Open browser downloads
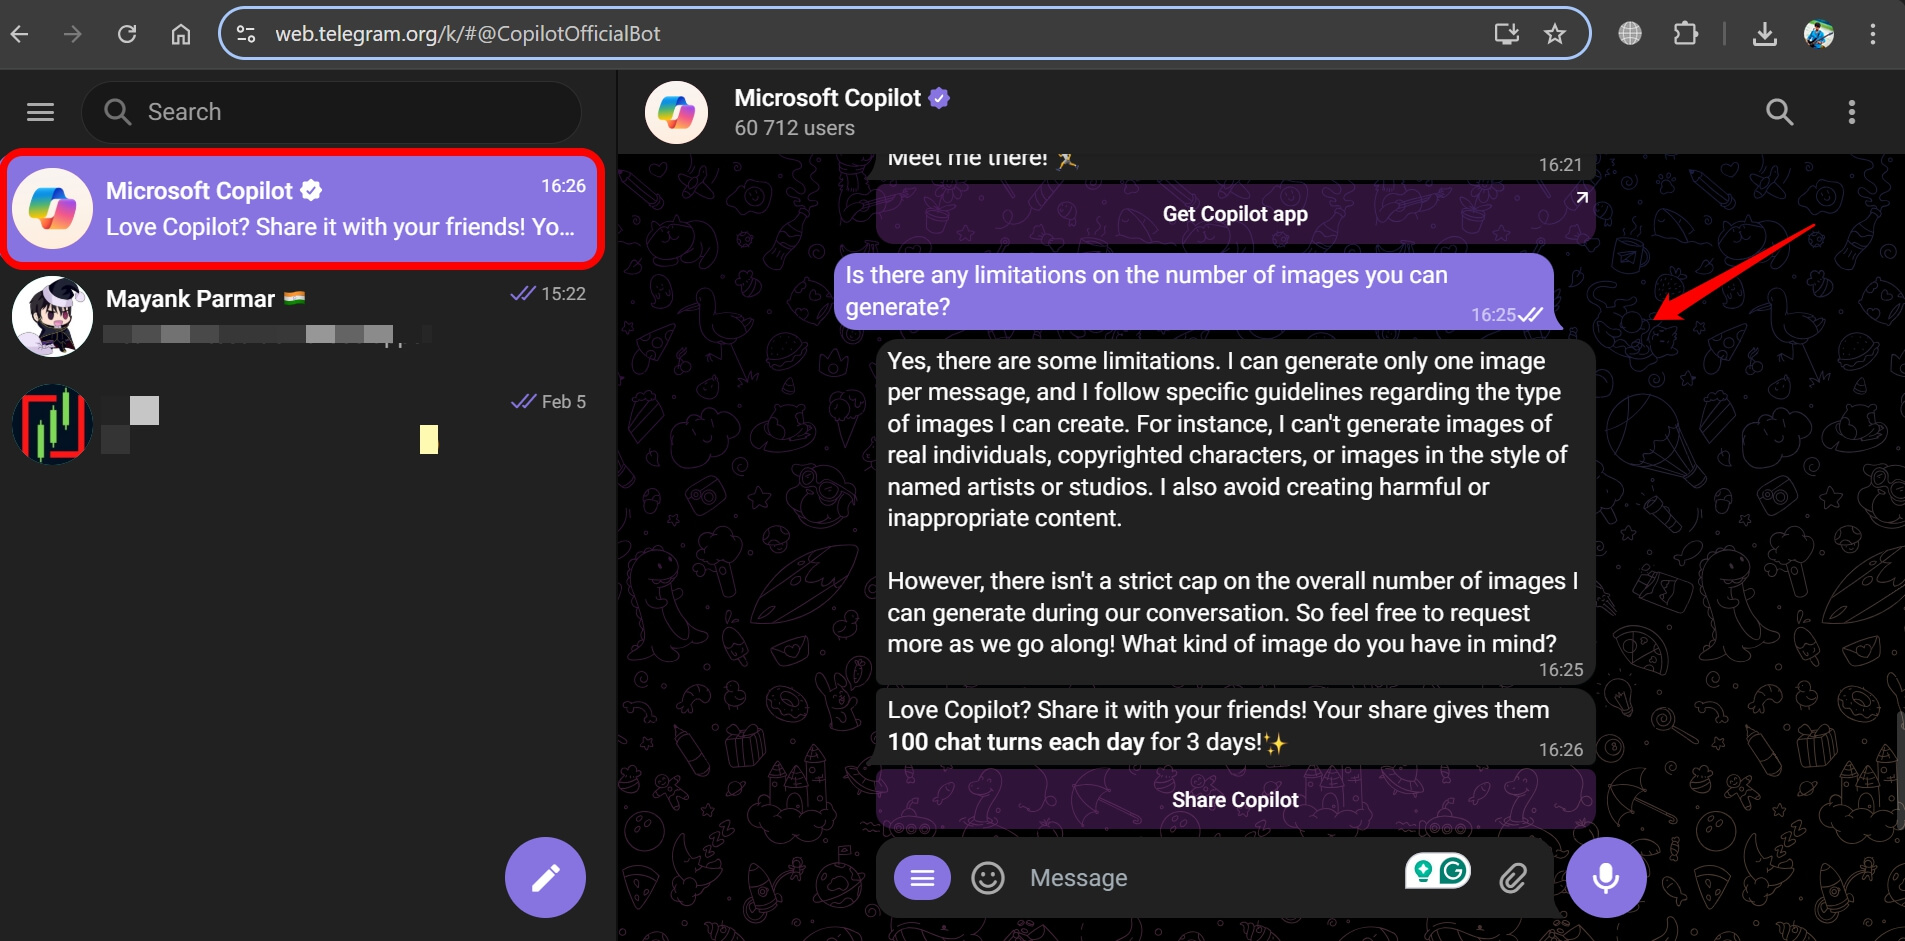This screenshot has width=1905, height=941. (x=1766, y=33)
